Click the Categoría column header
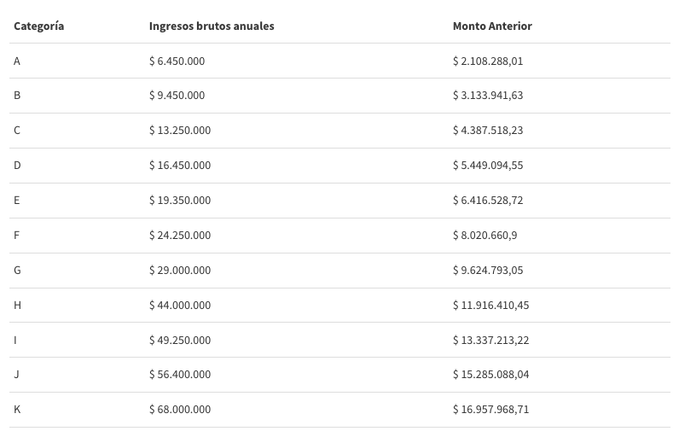Image resolution: width=679 pixels, height=437 pixels. click(39, 26)
